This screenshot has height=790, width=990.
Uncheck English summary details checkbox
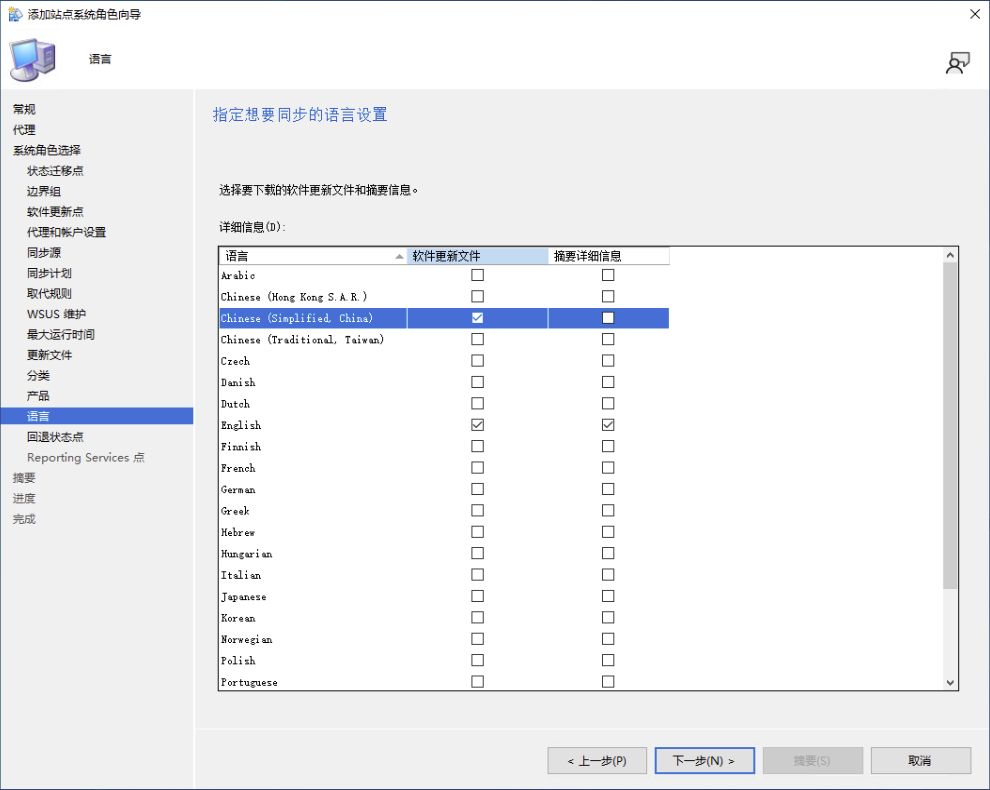[608, 425]
